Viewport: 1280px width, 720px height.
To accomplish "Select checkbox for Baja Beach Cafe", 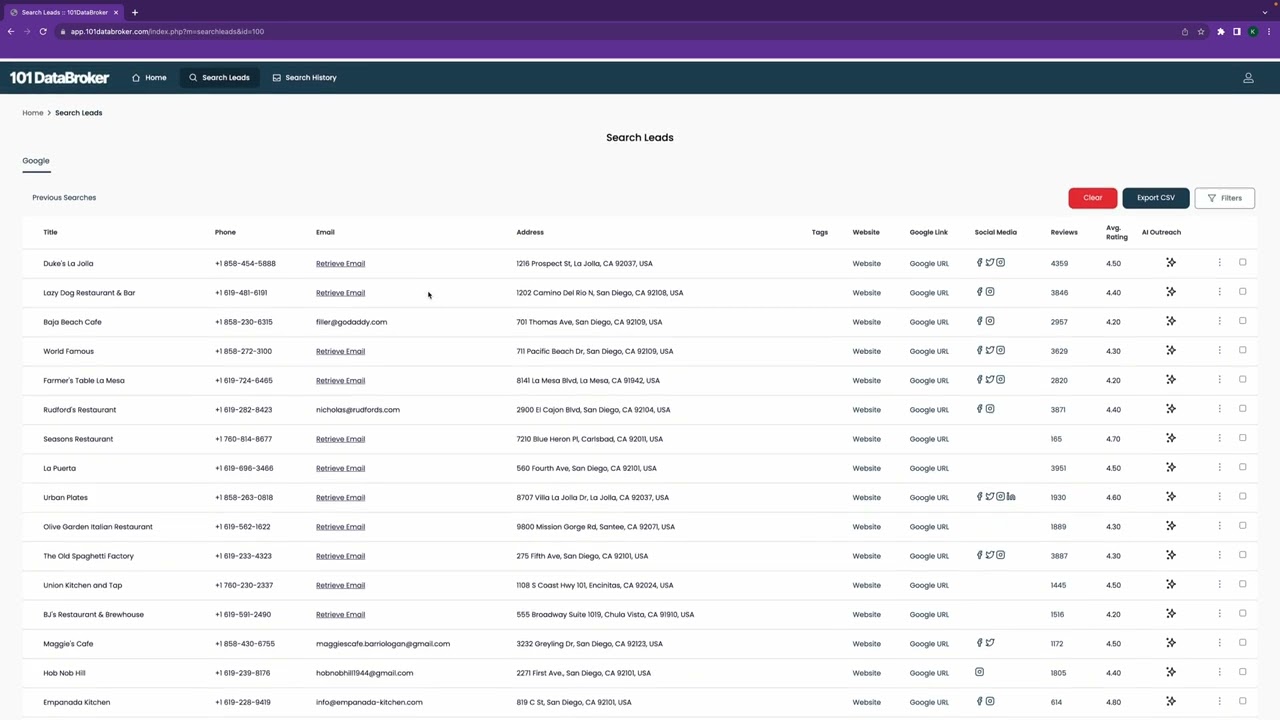I will pyautogui.click(x=1243, y=320).
